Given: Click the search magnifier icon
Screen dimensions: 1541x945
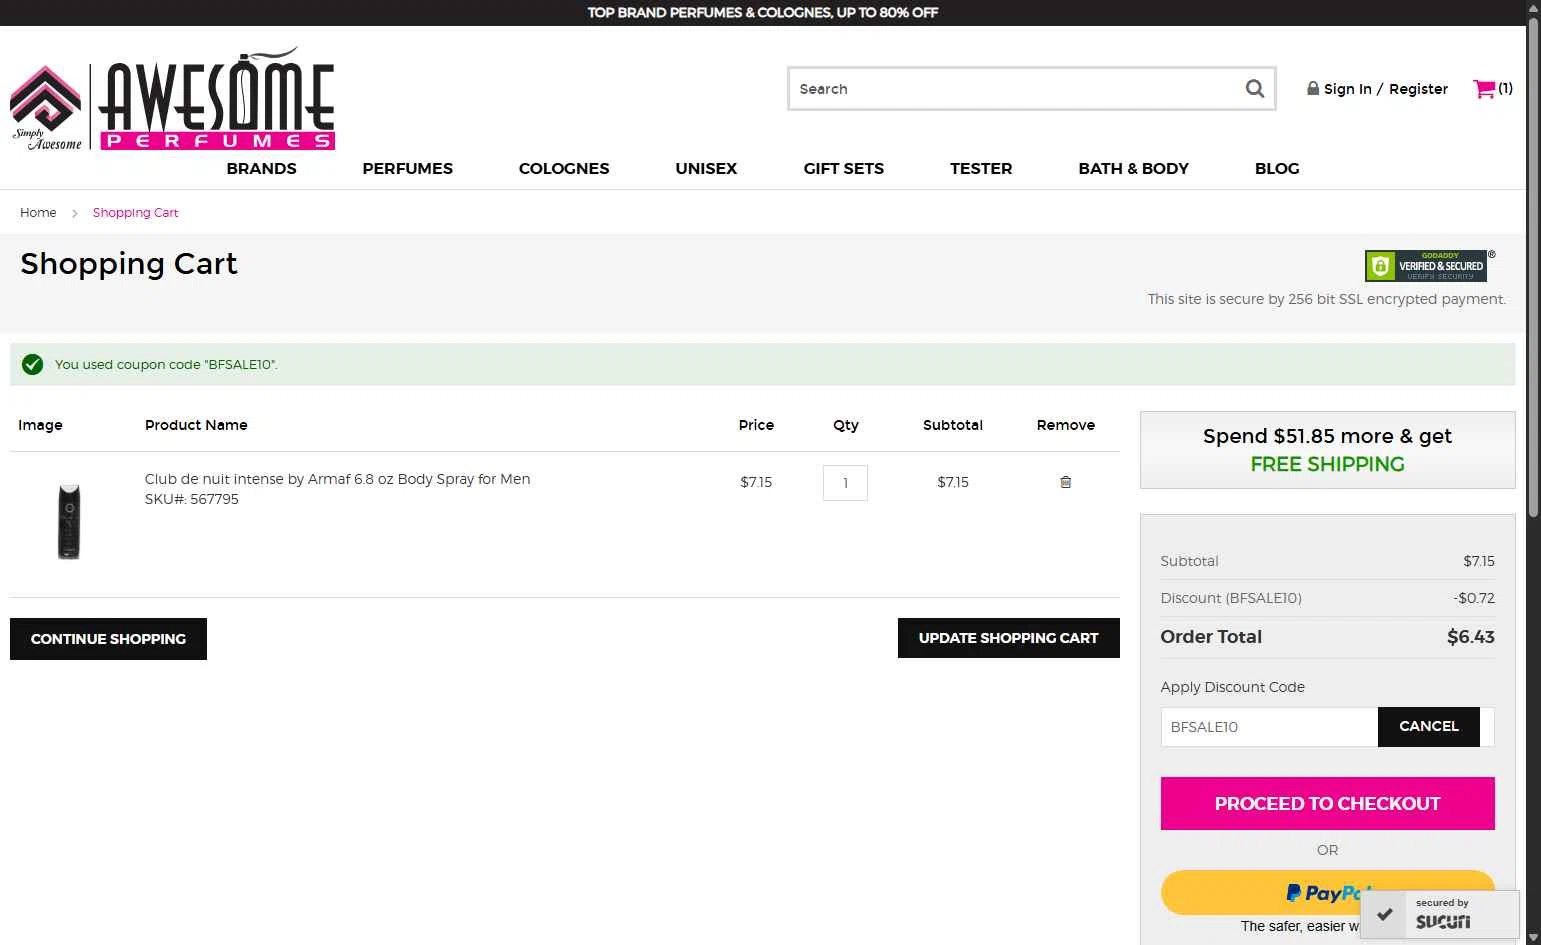Looking at the screenshot, I should coord(1255,89).
